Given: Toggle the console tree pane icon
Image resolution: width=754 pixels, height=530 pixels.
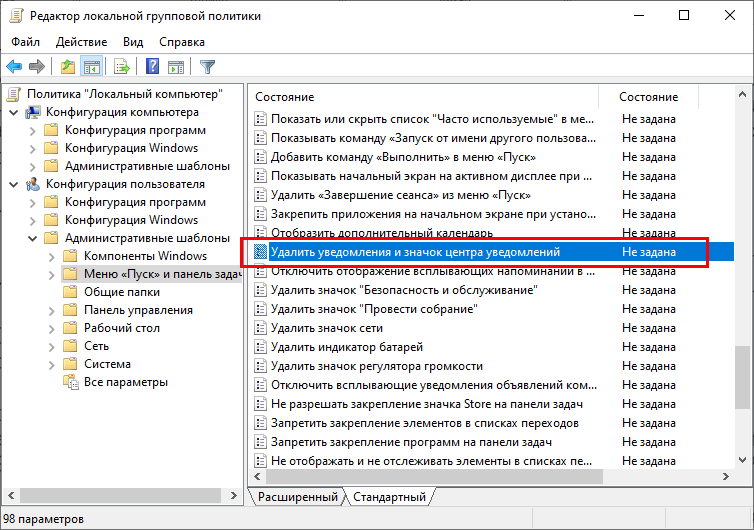Looking at the screenshot, I should coord(91,66).
